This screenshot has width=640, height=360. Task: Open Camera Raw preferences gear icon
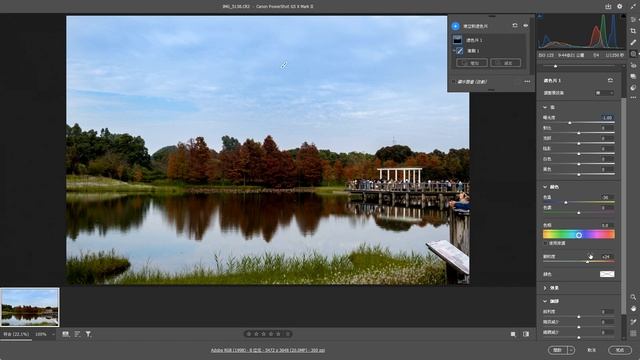(x=620, y=6)
